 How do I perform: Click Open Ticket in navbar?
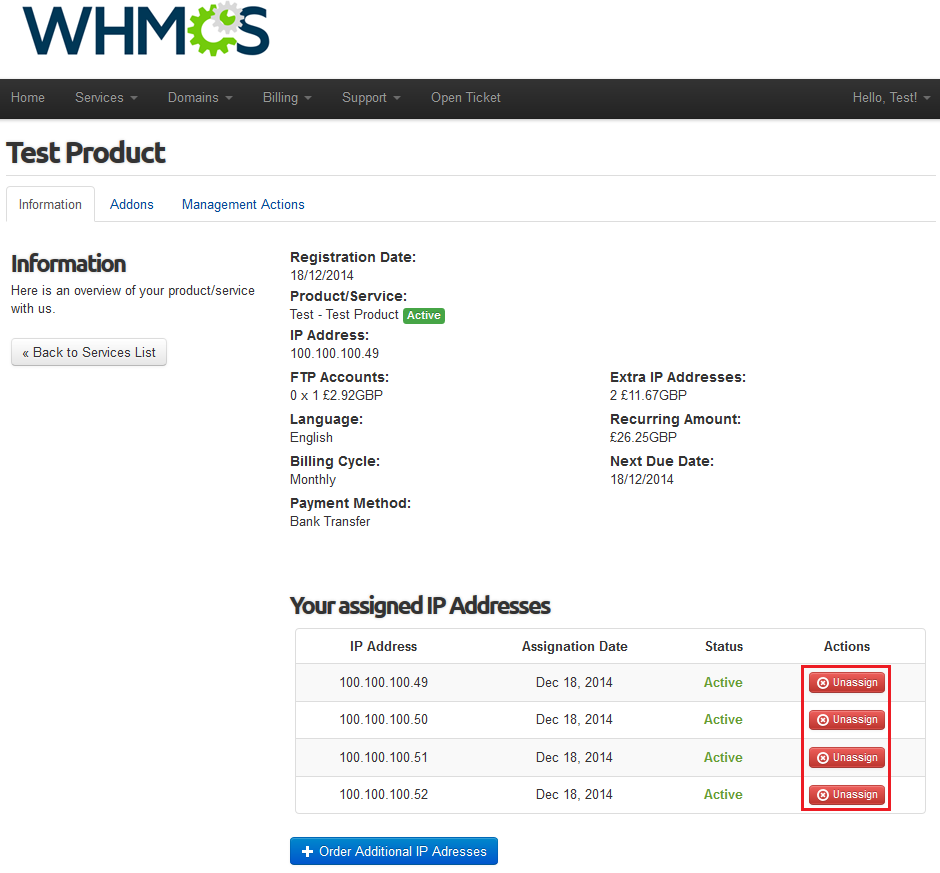tap(466, 98)
